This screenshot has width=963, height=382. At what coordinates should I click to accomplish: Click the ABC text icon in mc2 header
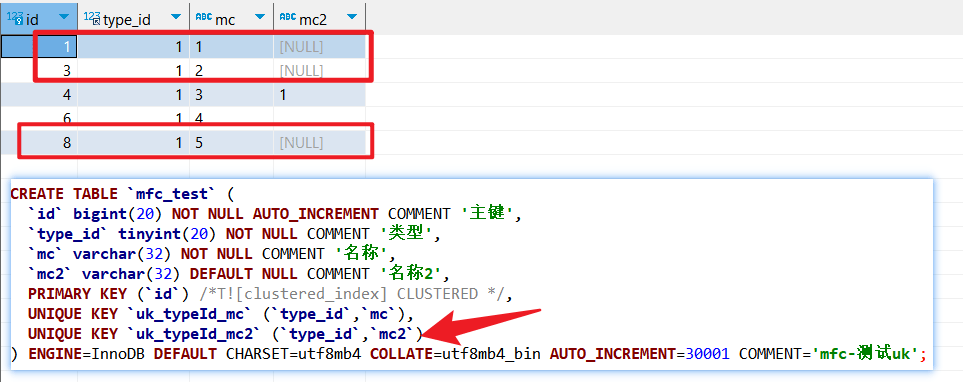click(x=287, y=17)
